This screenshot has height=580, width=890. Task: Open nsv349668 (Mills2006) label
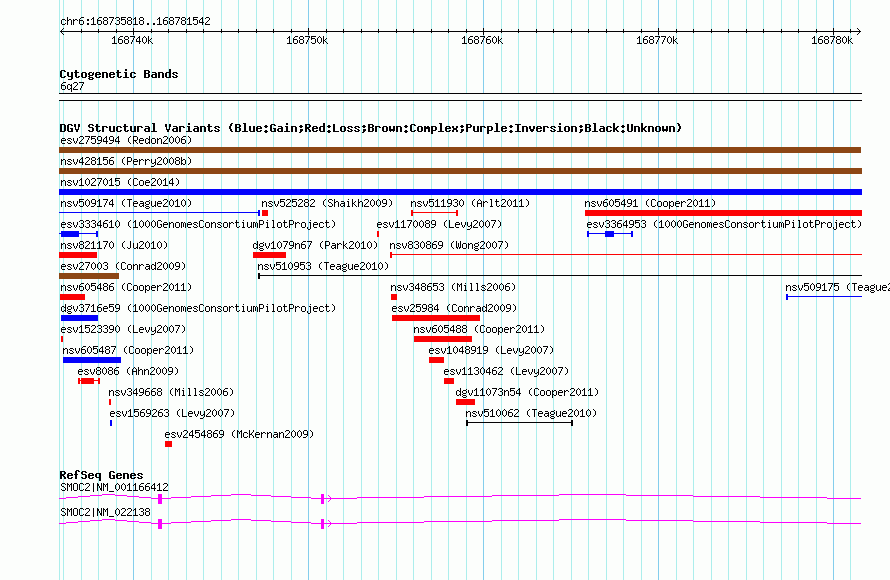[x=171, y=392]
